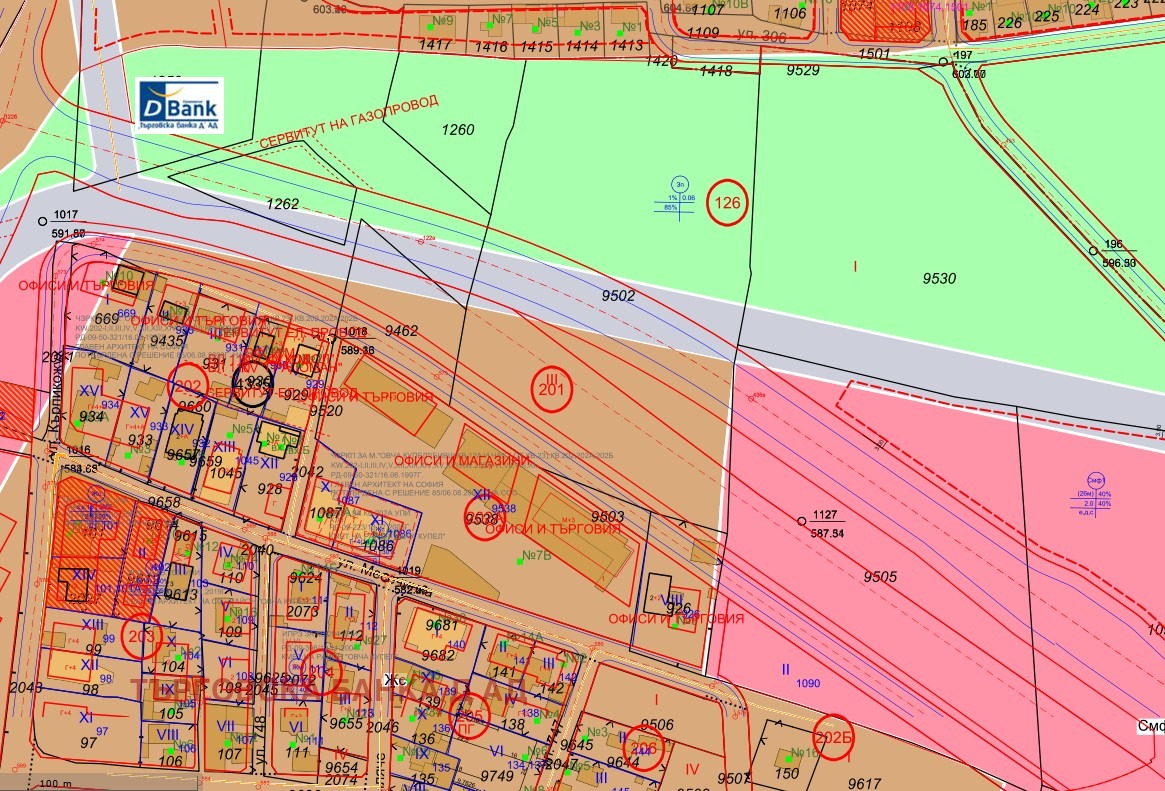Screen dimensions: 1165x791
Task: Select parcel 9505 in pink zone
Action: coord(880,575)
